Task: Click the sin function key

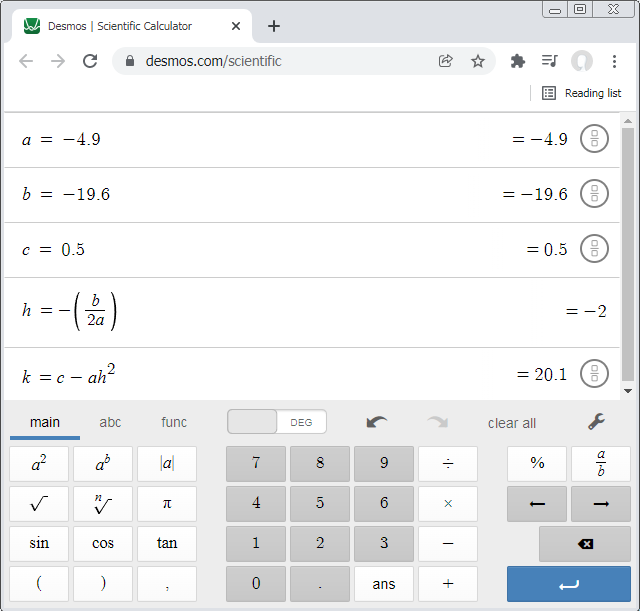Action: point(39,544)
